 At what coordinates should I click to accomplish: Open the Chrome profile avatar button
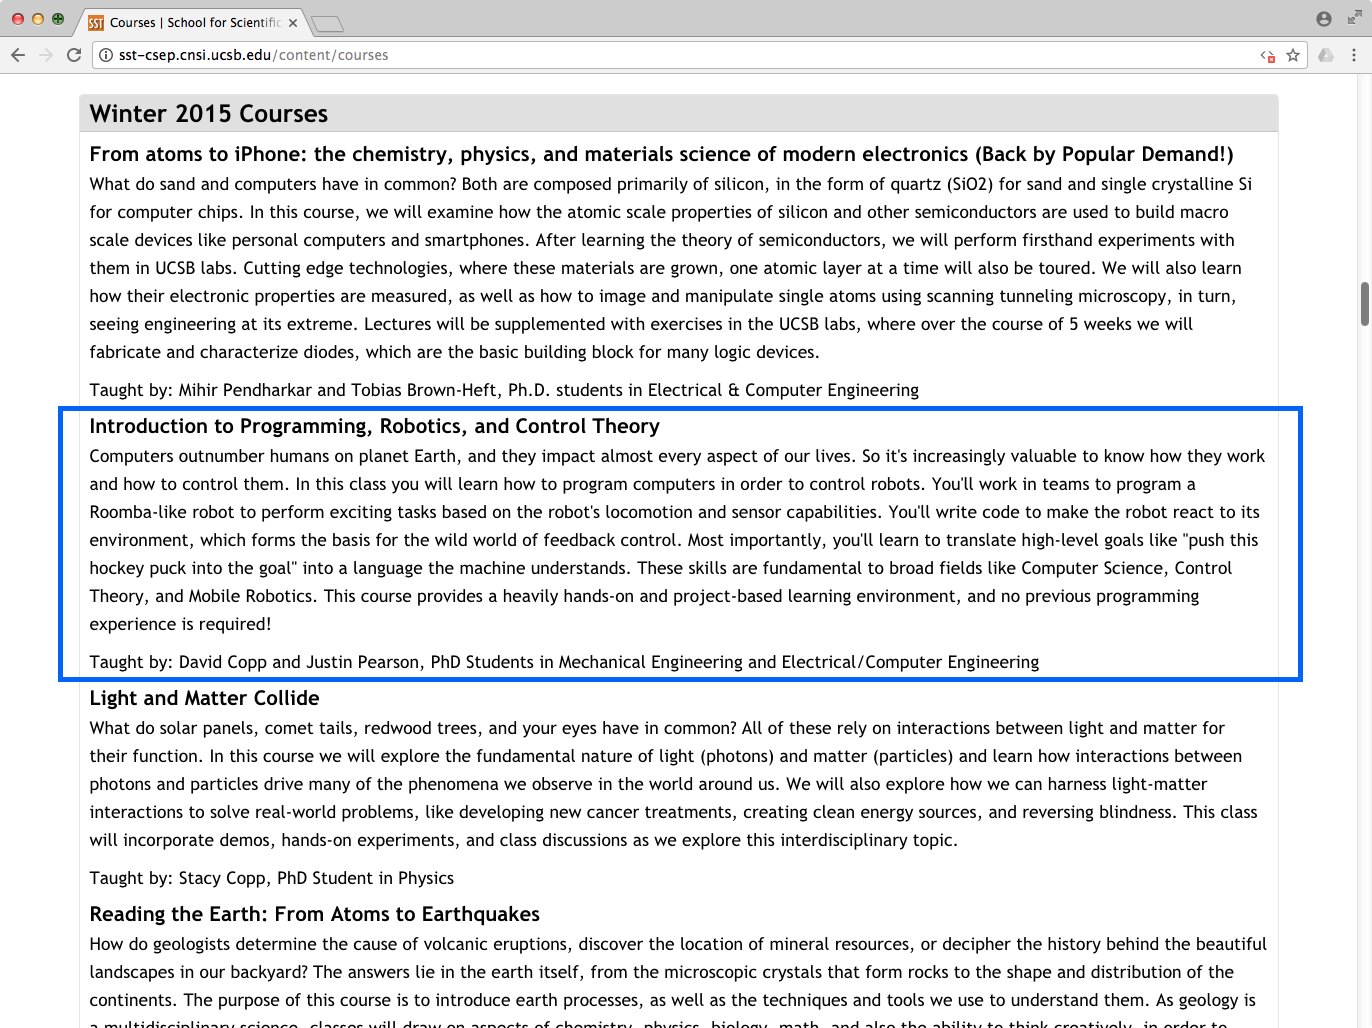pos(1324,19)
